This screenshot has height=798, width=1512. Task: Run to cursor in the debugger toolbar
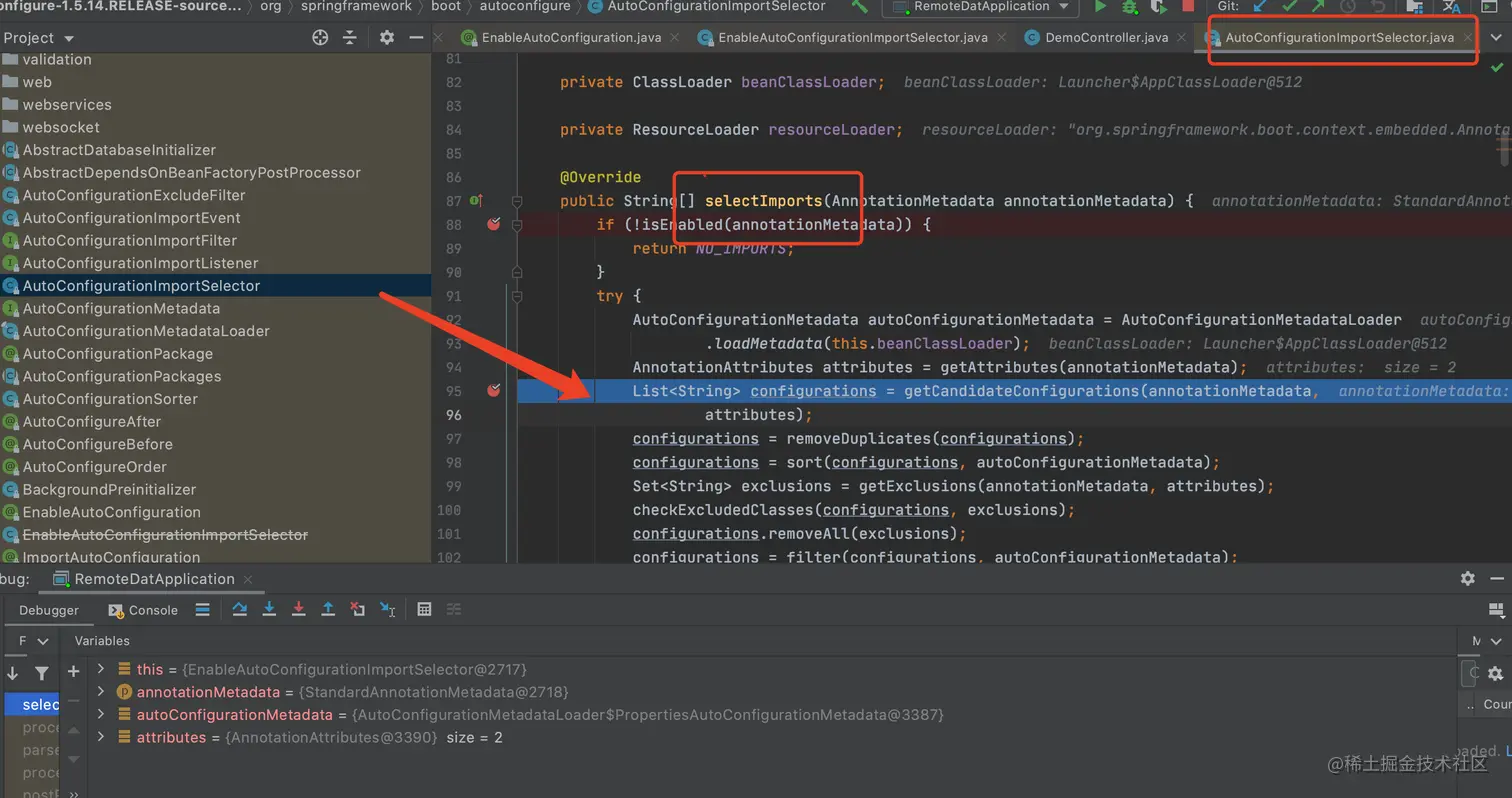[388, 609]
